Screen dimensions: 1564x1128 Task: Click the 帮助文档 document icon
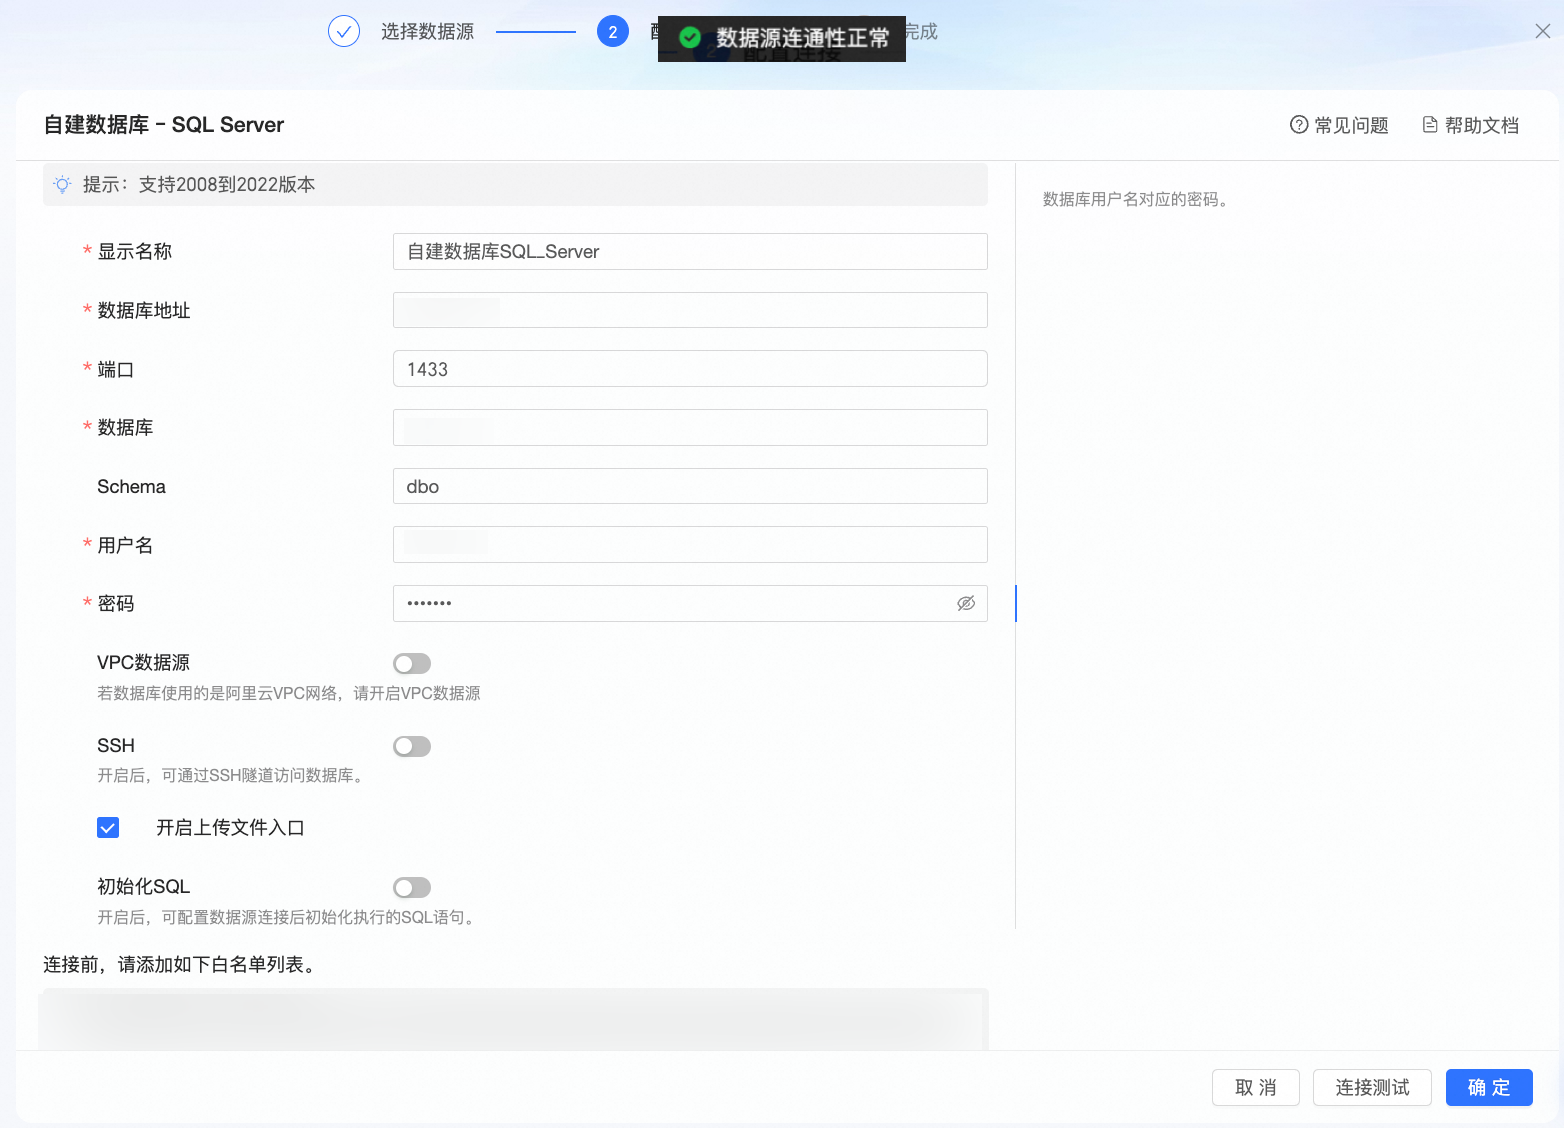click(x=1430, y=125)
